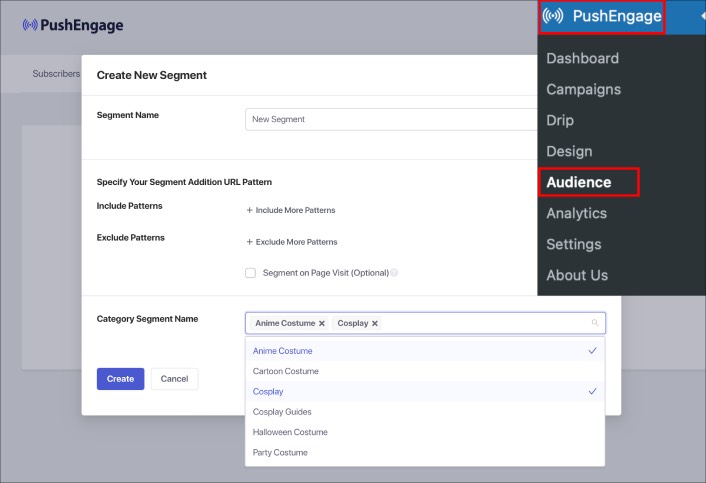Pick Halloween Costume from the dropdown
706x483 pixels.
tap(425, 432)
